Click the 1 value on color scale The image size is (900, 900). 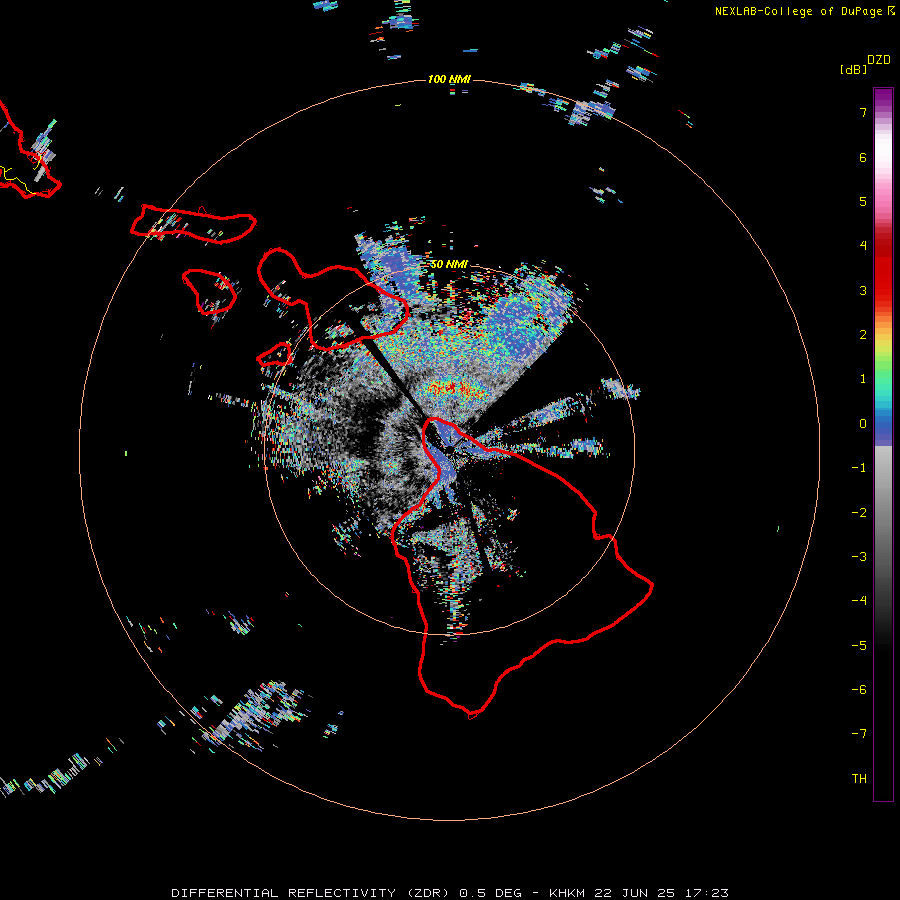click(x=863, y=379)
